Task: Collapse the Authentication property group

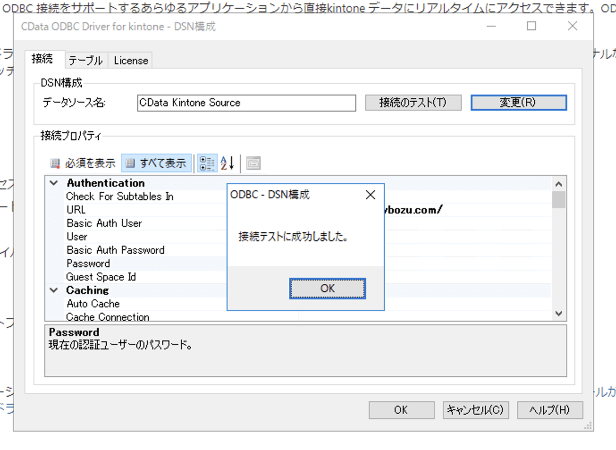Action: 54,183
